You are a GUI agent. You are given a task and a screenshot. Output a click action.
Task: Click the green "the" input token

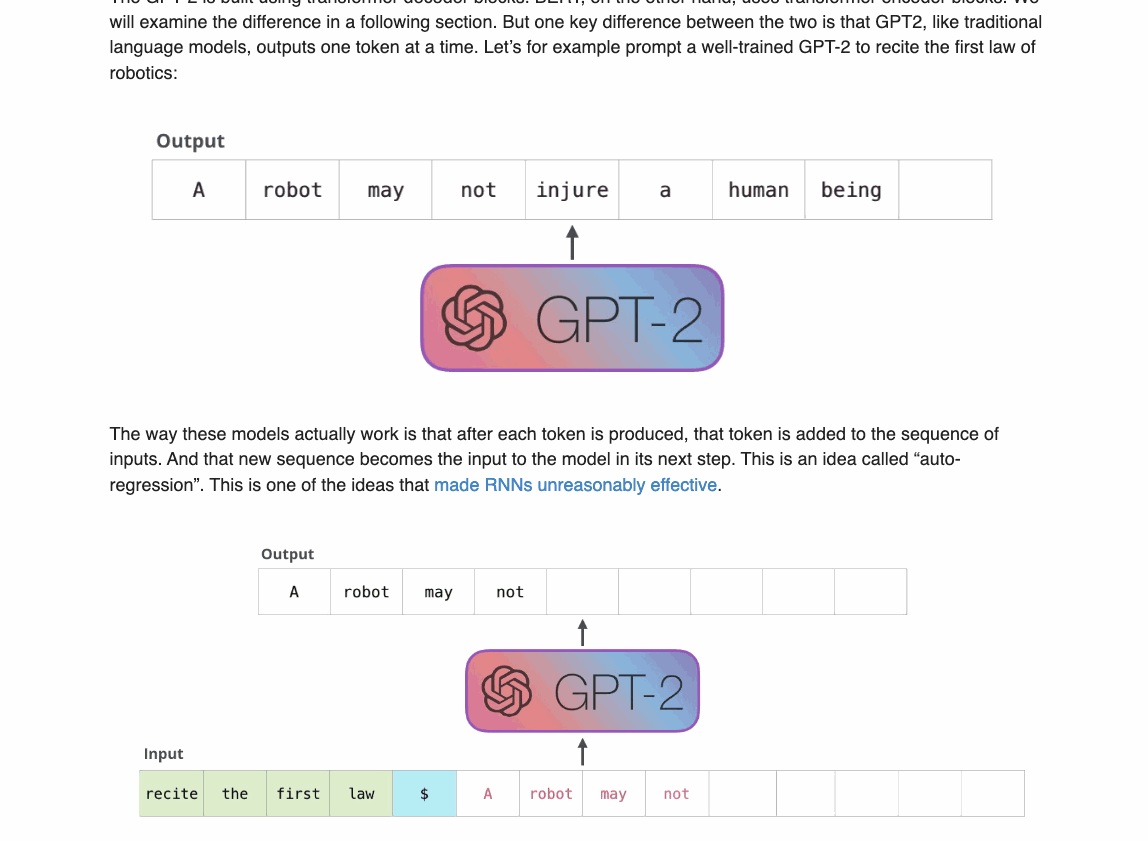click(235, 794)
